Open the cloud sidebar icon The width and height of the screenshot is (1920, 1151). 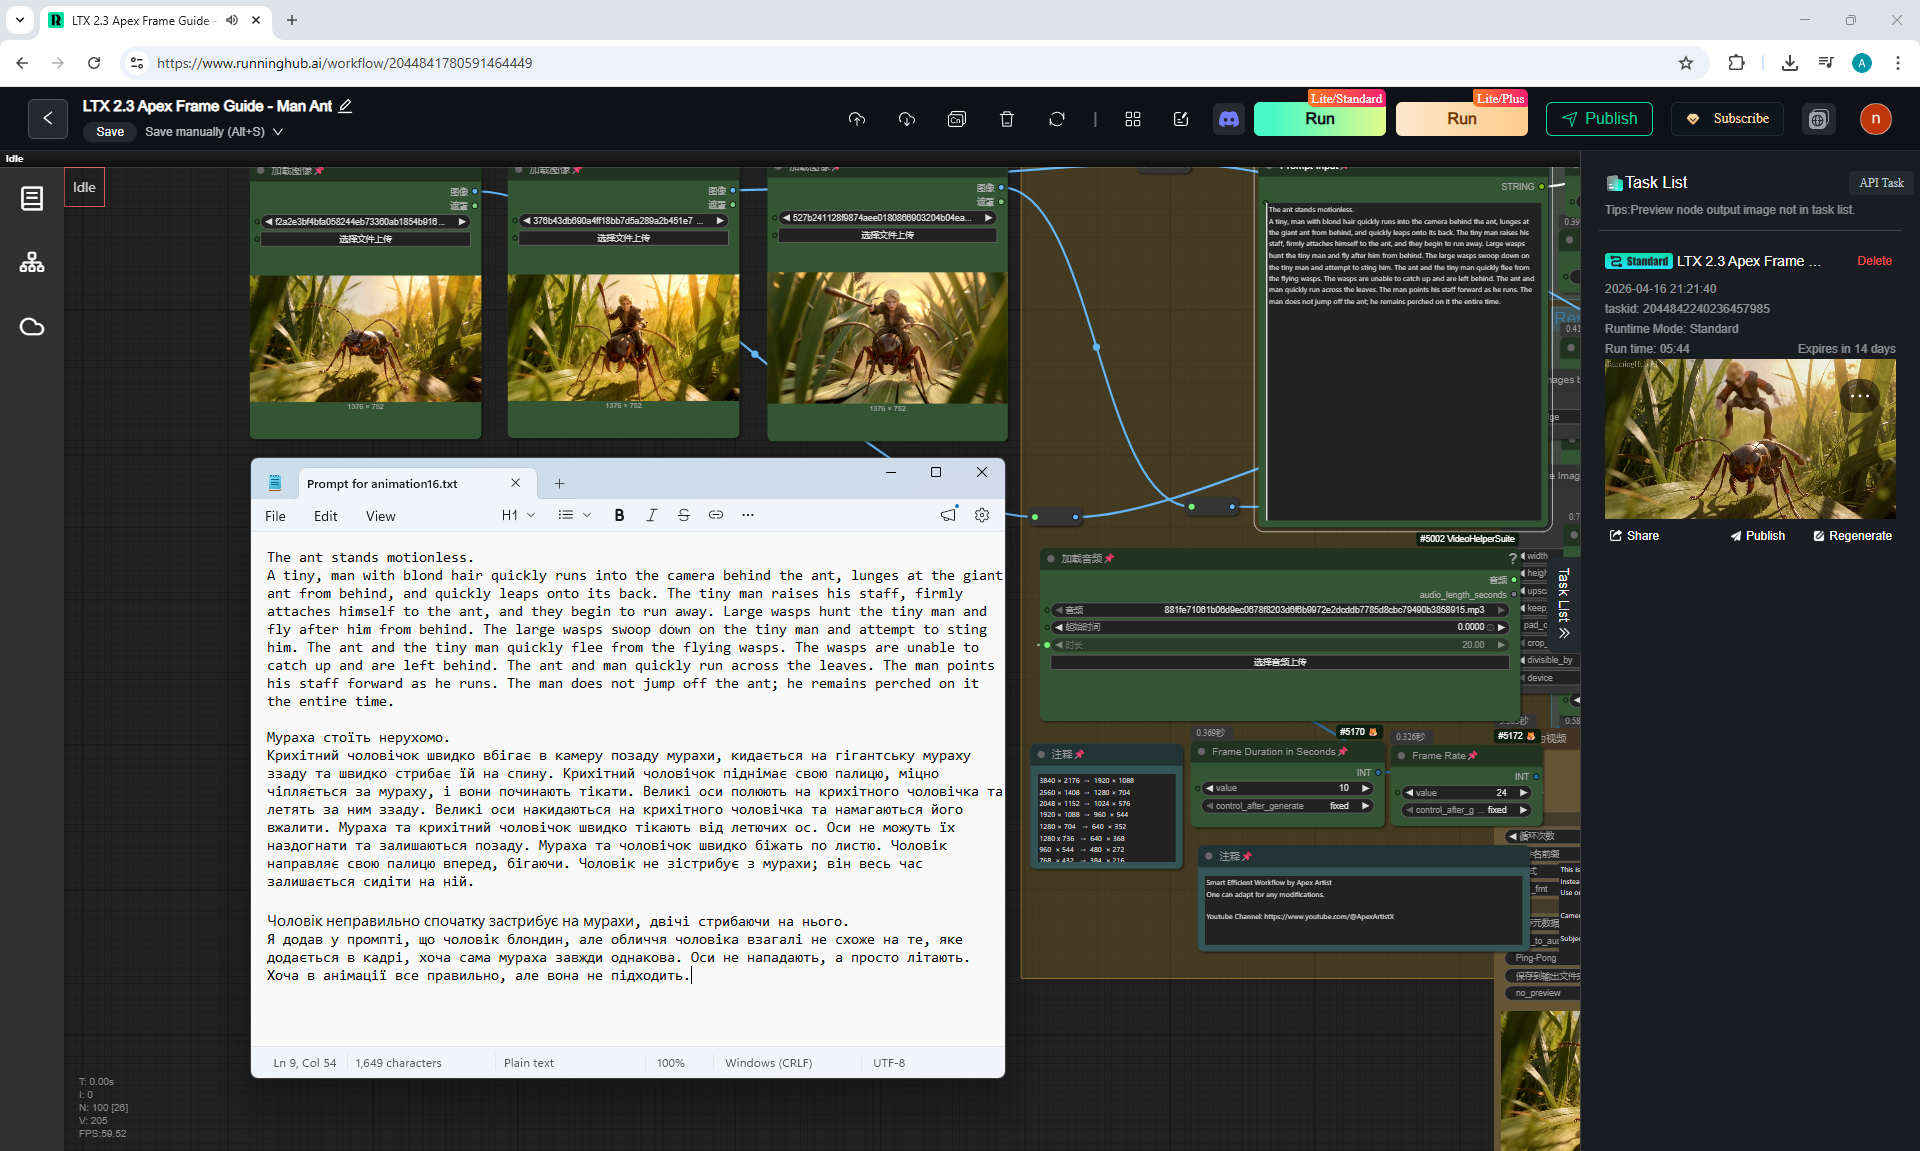tap(32, 327)
